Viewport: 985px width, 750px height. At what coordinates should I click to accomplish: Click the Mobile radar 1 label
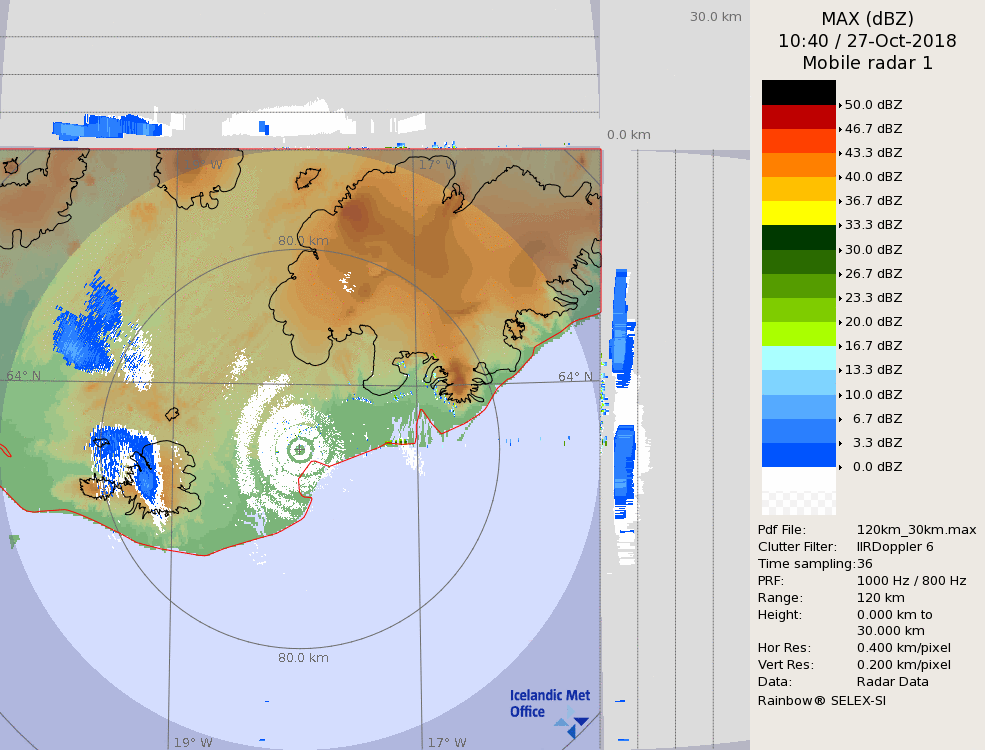867,63
